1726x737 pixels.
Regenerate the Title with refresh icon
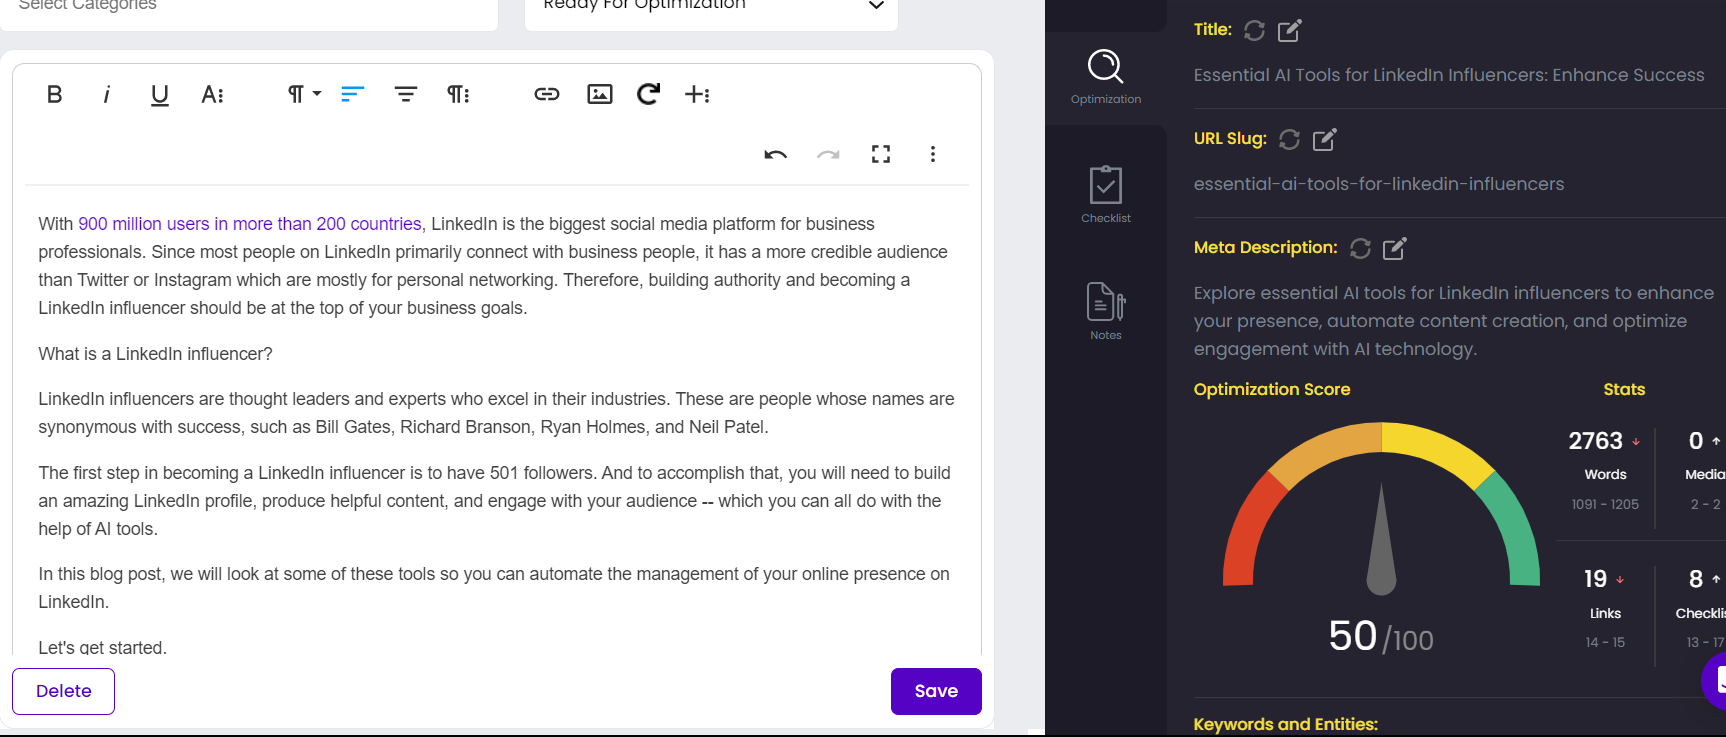click(x=1254, y=31)
